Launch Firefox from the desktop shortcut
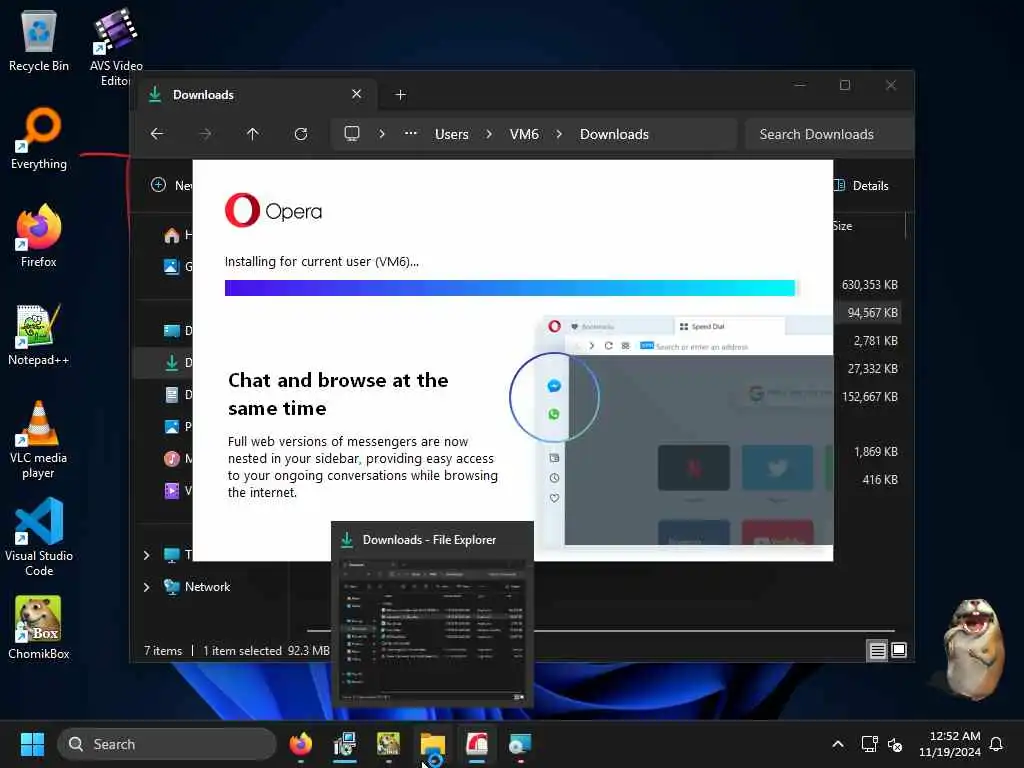This screenshot has width=1024, height=768. click(39, 236)
